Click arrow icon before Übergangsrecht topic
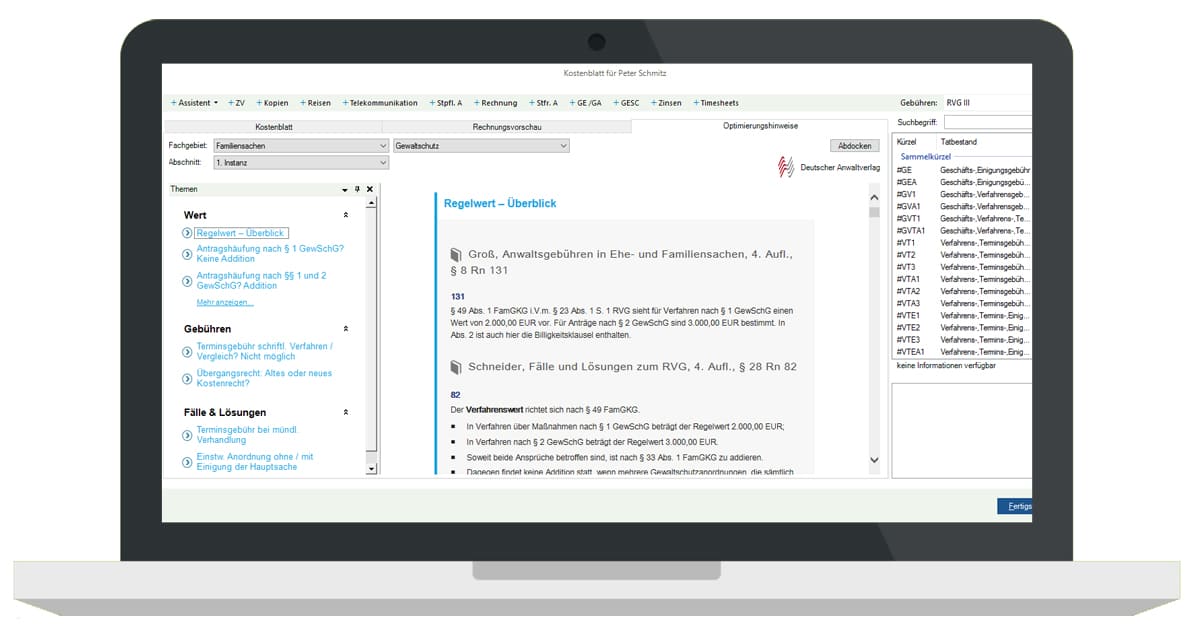The width and height of the screenshot is (1200, 638). (187, 378)
